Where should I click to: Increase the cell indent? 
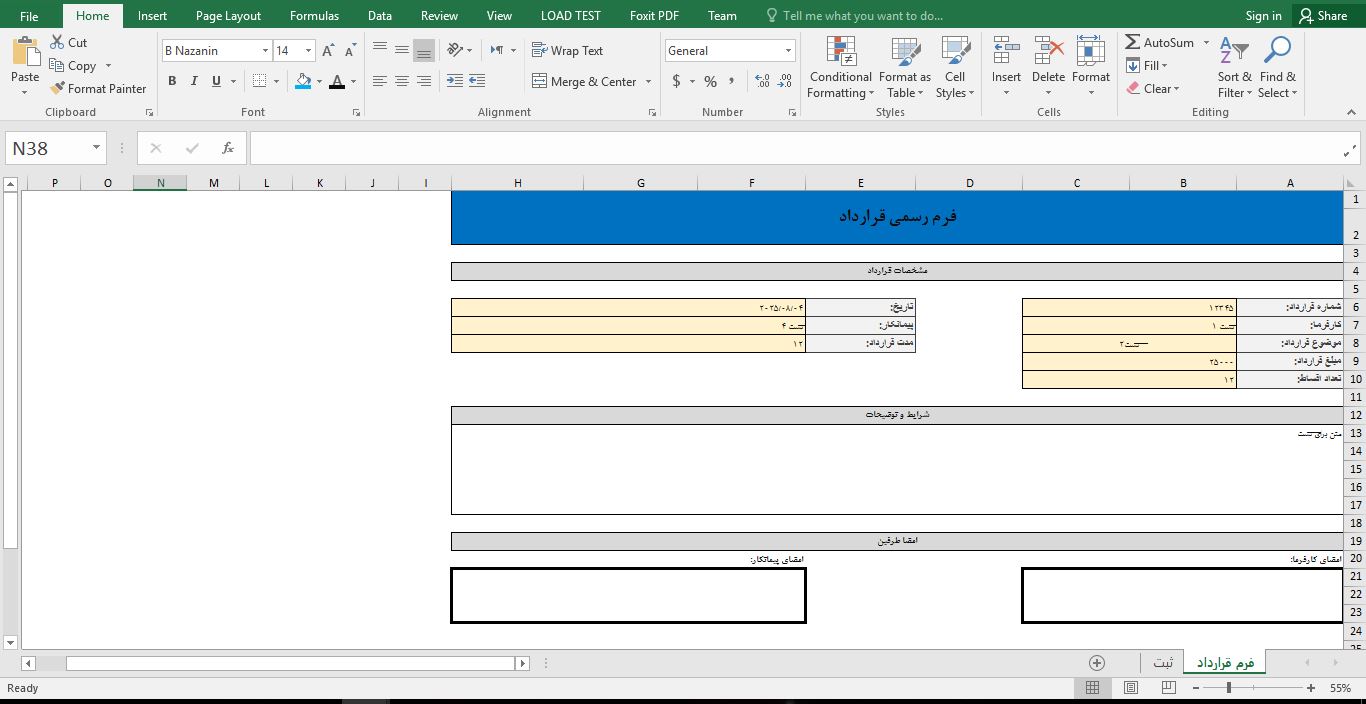[x=476, y=81]
